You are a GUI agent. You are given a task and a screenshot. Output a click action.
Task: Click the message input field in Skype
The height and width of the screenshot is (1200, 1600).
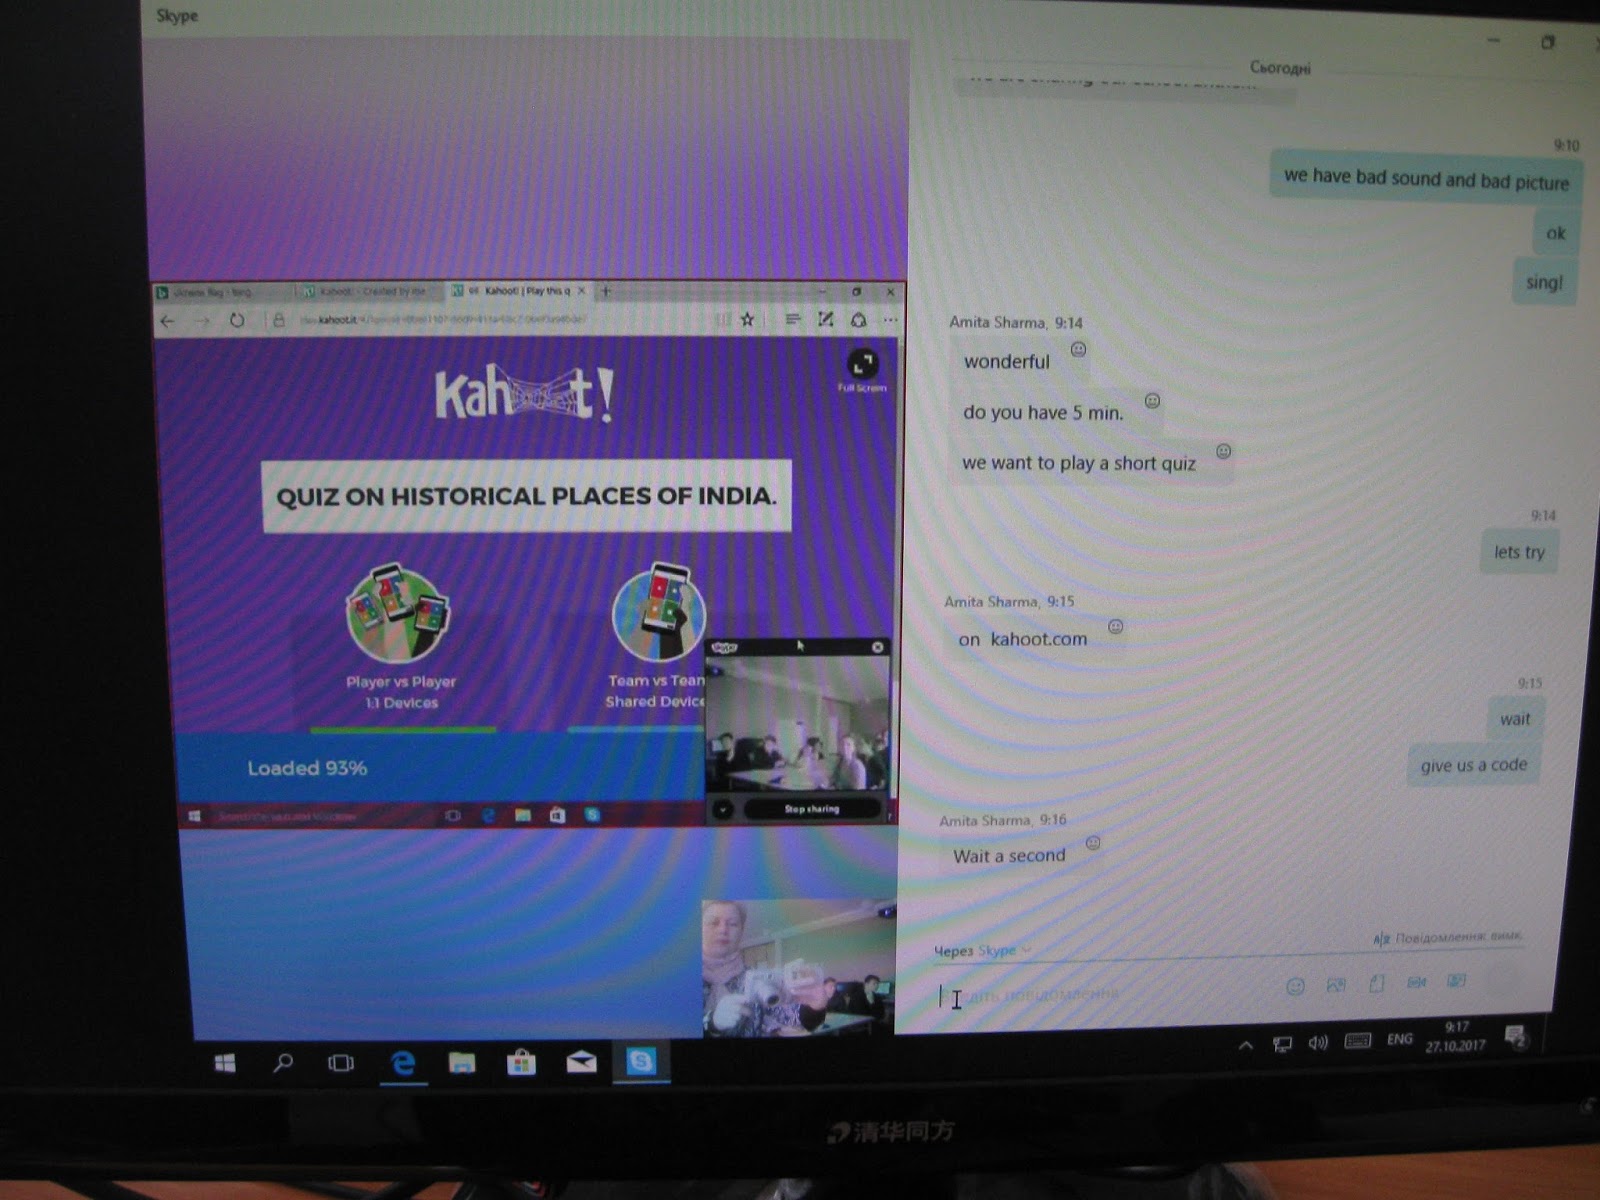coord(1100,995)
